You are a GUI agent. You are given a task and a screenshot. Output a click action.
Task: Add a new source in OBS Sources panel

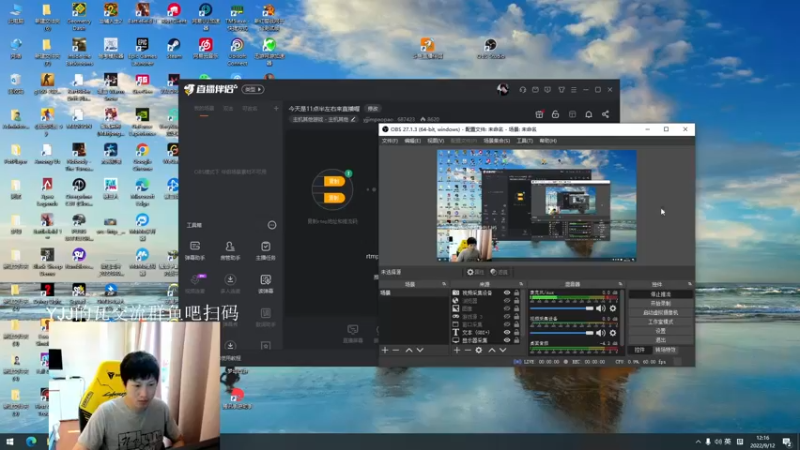coord(457,350)
